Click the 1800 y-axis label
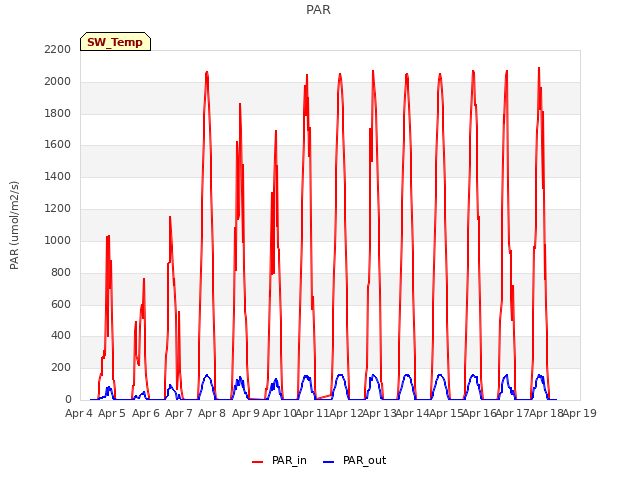The width and height of the screenshot is (640, 480). click(58, 113)
